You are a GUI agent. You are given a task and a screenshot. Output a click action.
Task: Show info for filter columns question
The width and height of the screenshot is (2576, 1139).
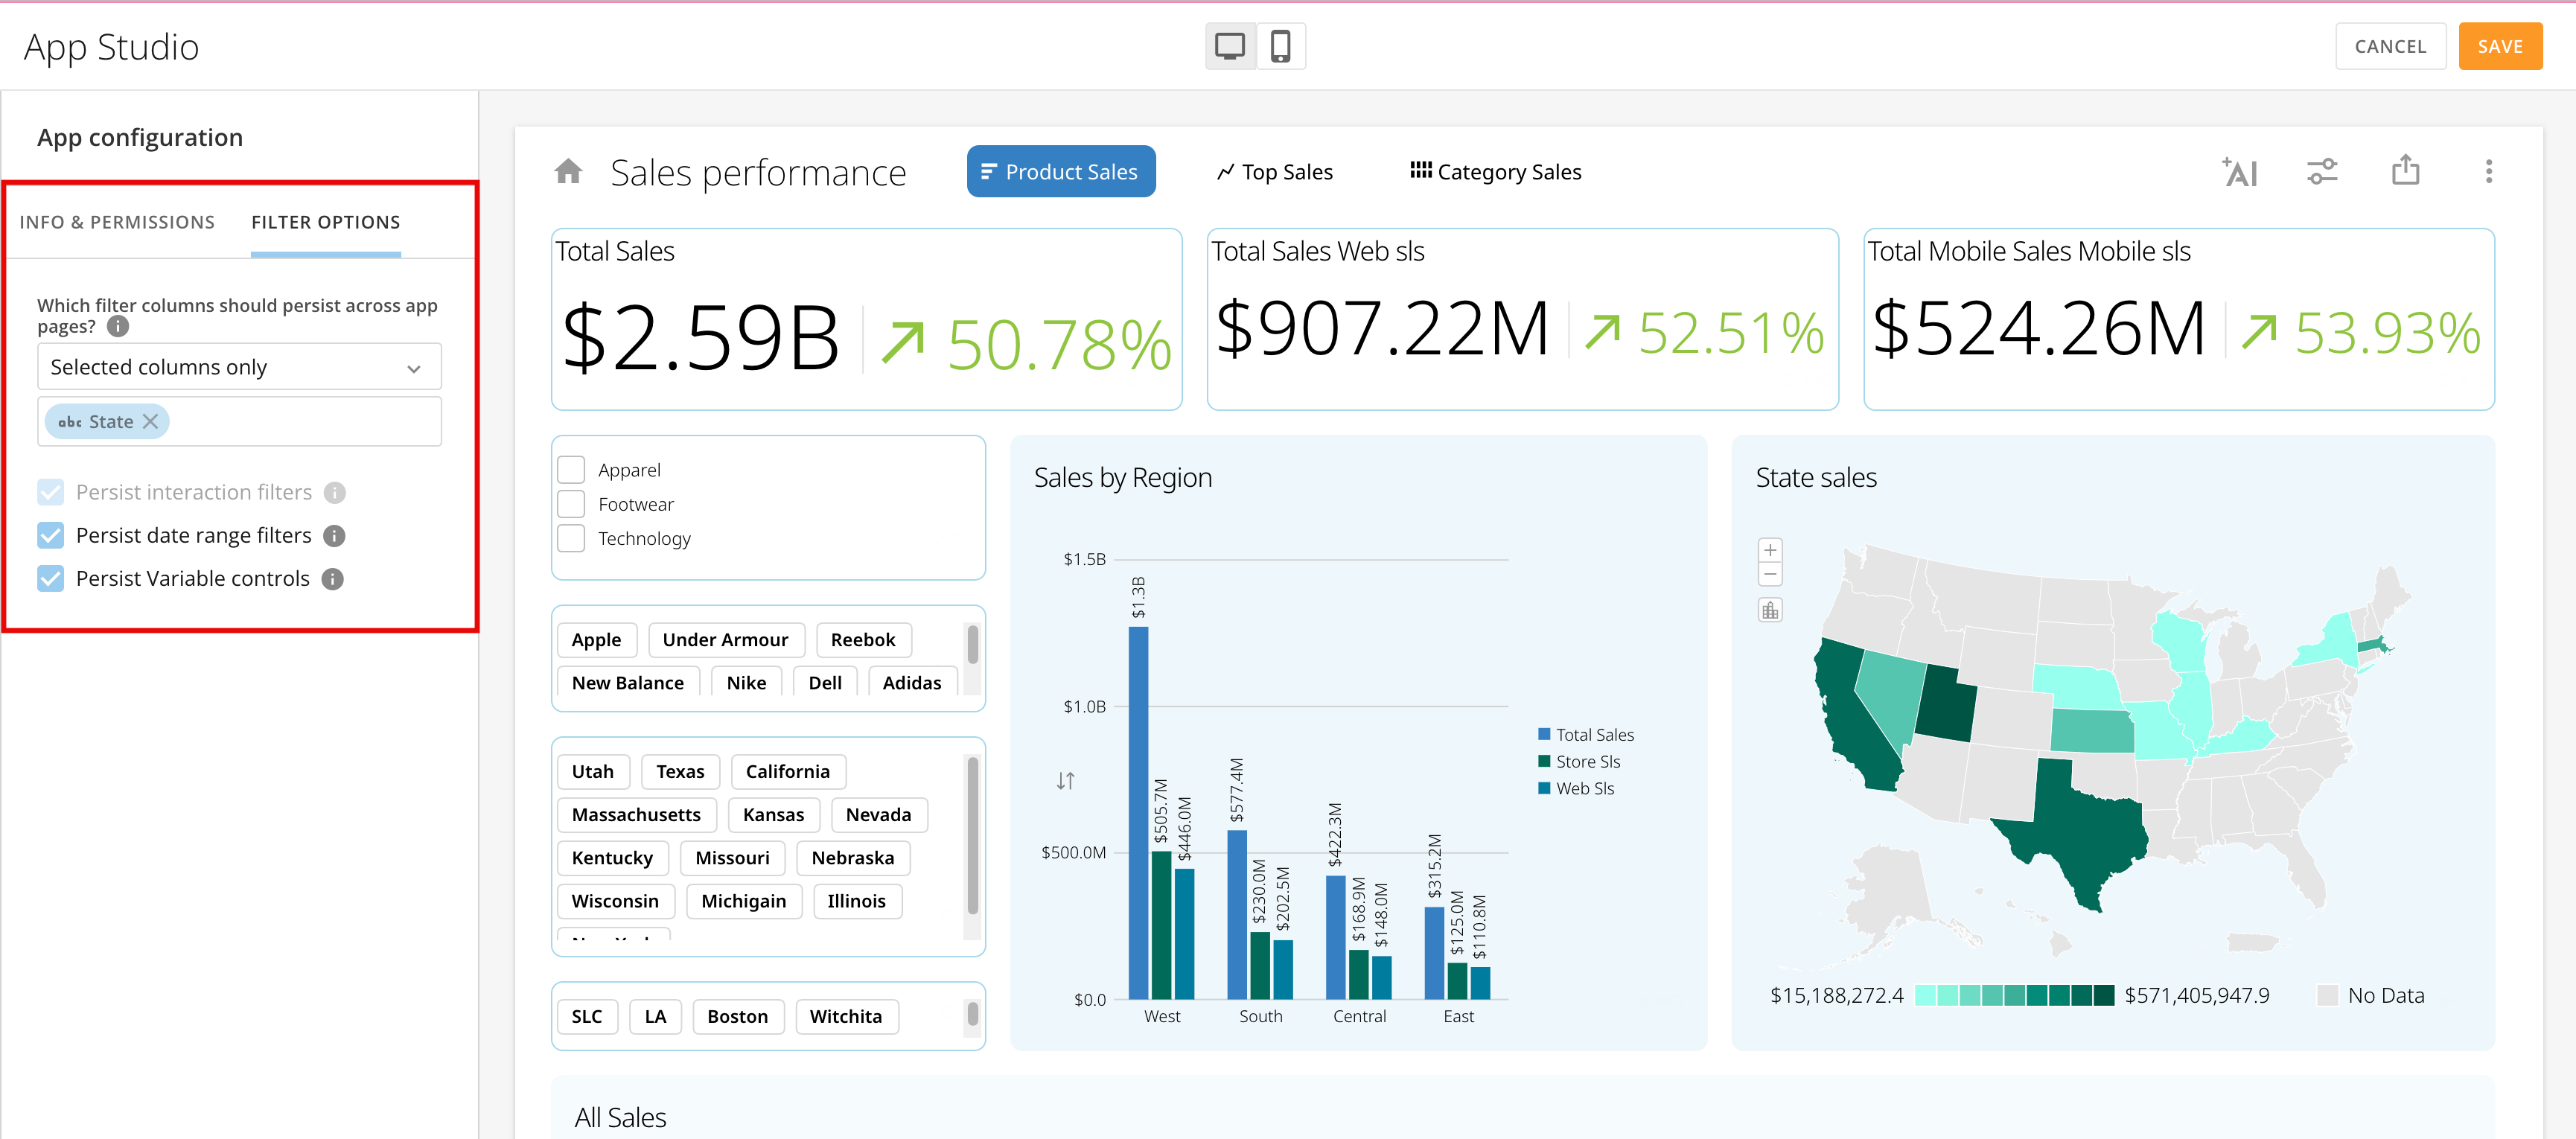[x=118, y=326]
